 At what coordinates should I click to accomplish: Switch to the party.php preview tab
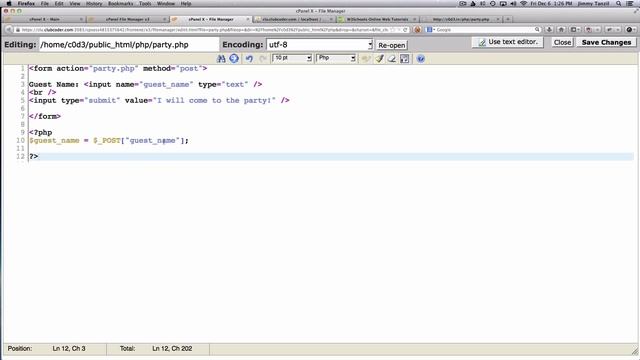tap(461, 19)
